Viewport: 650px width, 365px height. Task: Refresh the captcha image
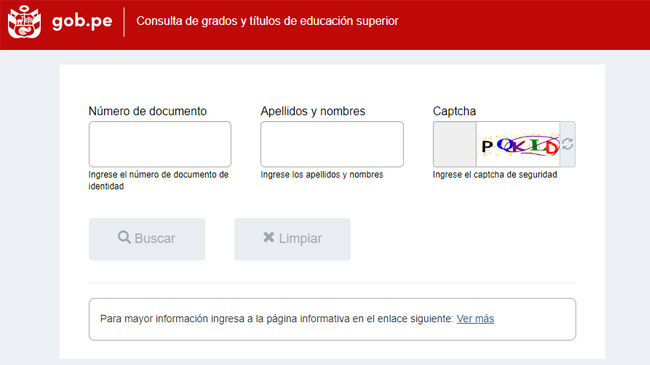pos(568,144)
